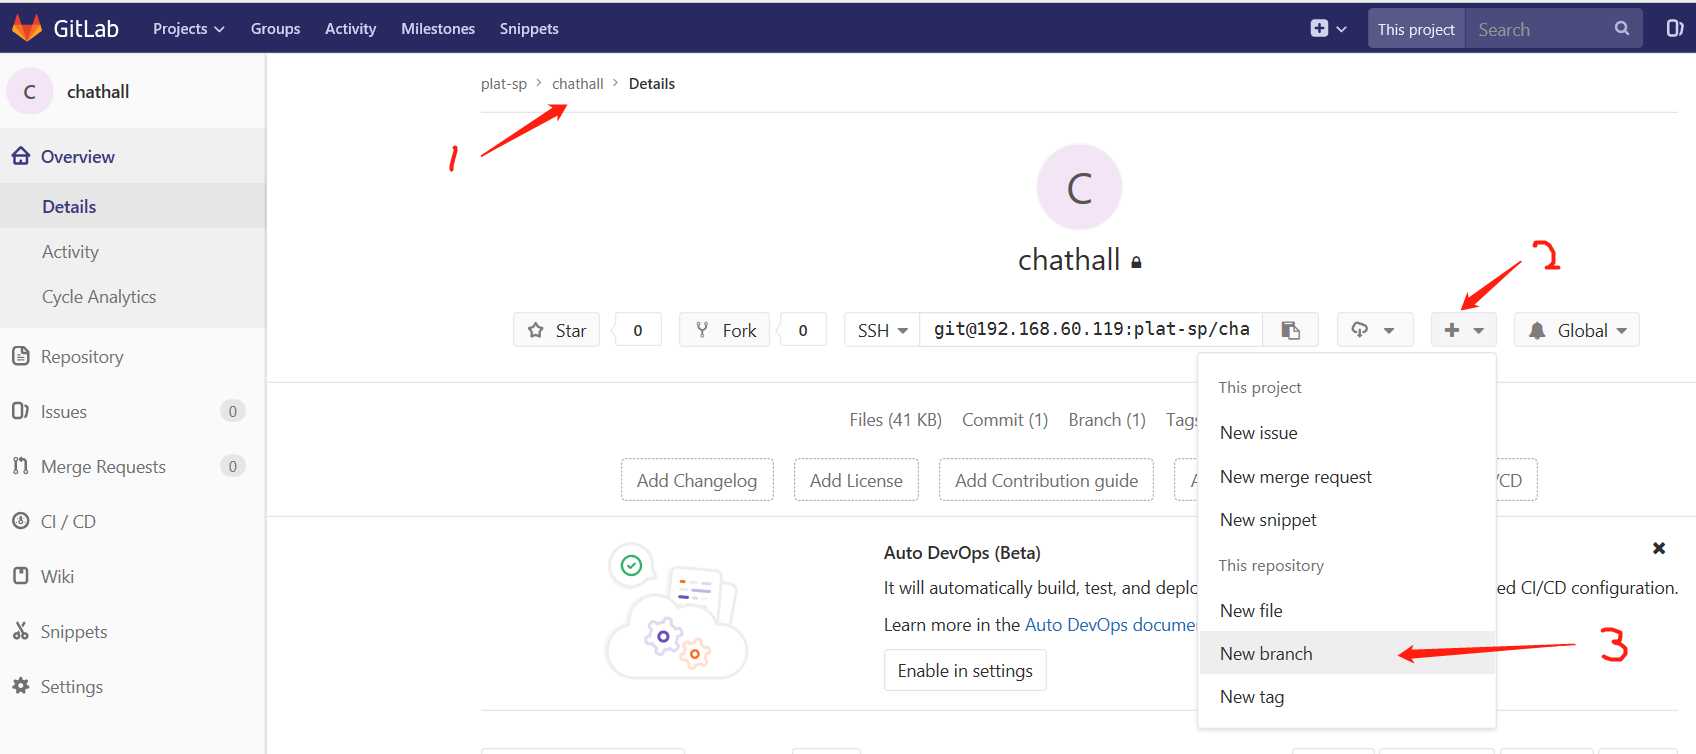Image resolution: width=1696 pixels, height=754 pixels.
Task: Open Activity in the top navigation
Action: (350, 29)
